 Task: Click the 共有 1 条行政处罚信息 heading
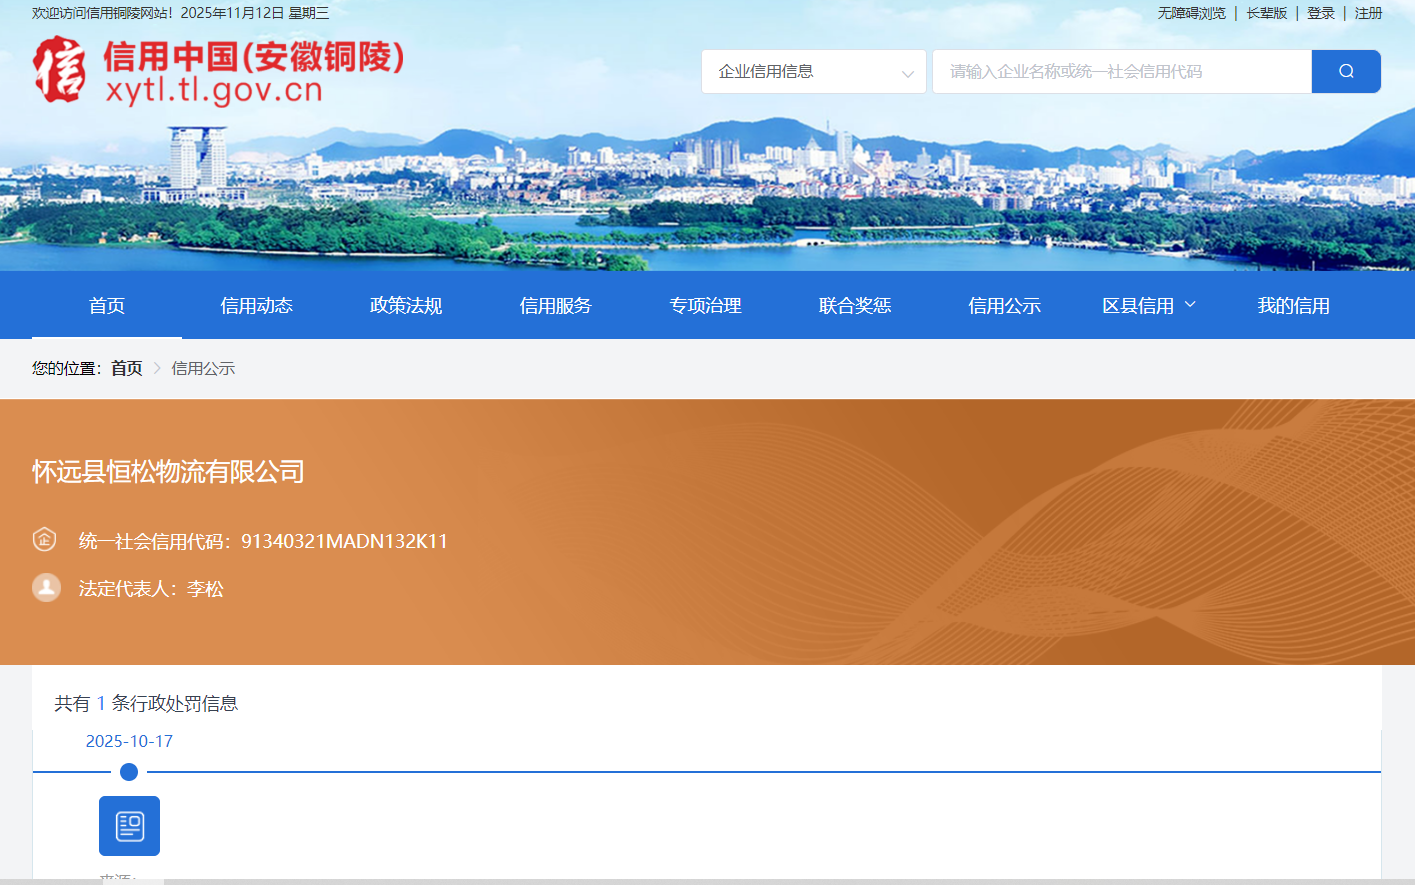[146, 704]
